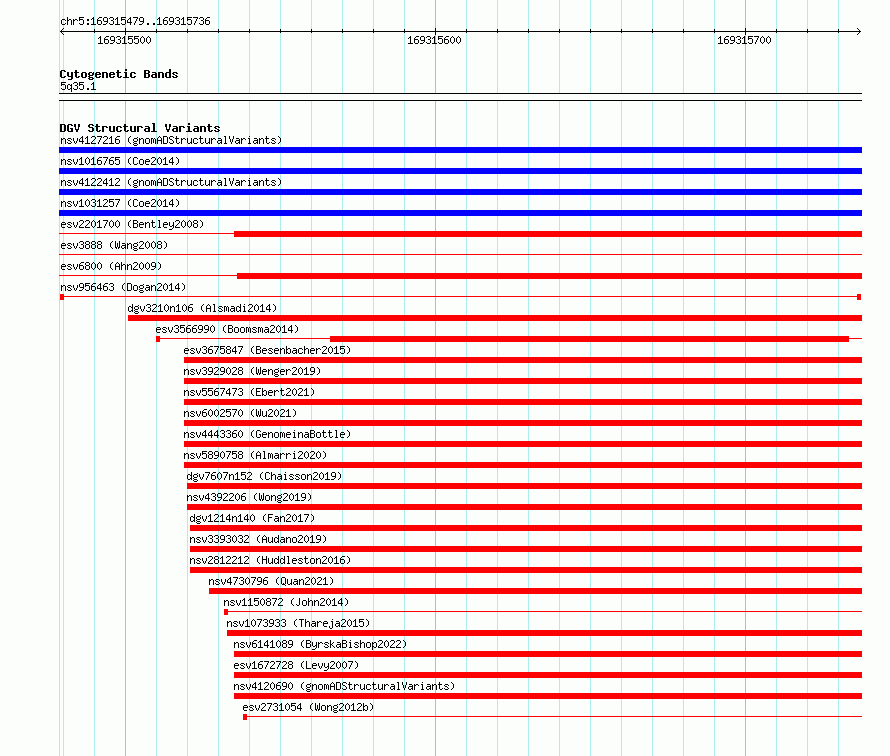890x756 pixels.
Task: Click the red bar under dgv3210n106
Action: pos(495,318)
